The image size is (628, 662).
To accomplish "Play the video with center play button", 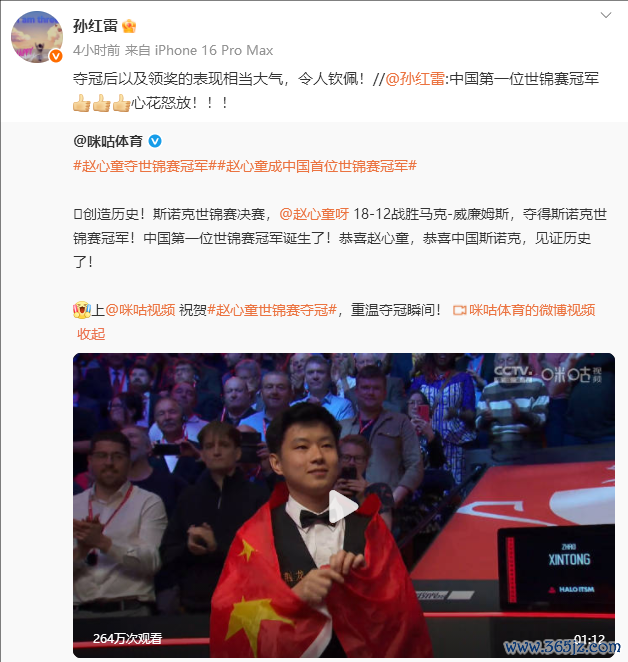I will click(343, 506).
